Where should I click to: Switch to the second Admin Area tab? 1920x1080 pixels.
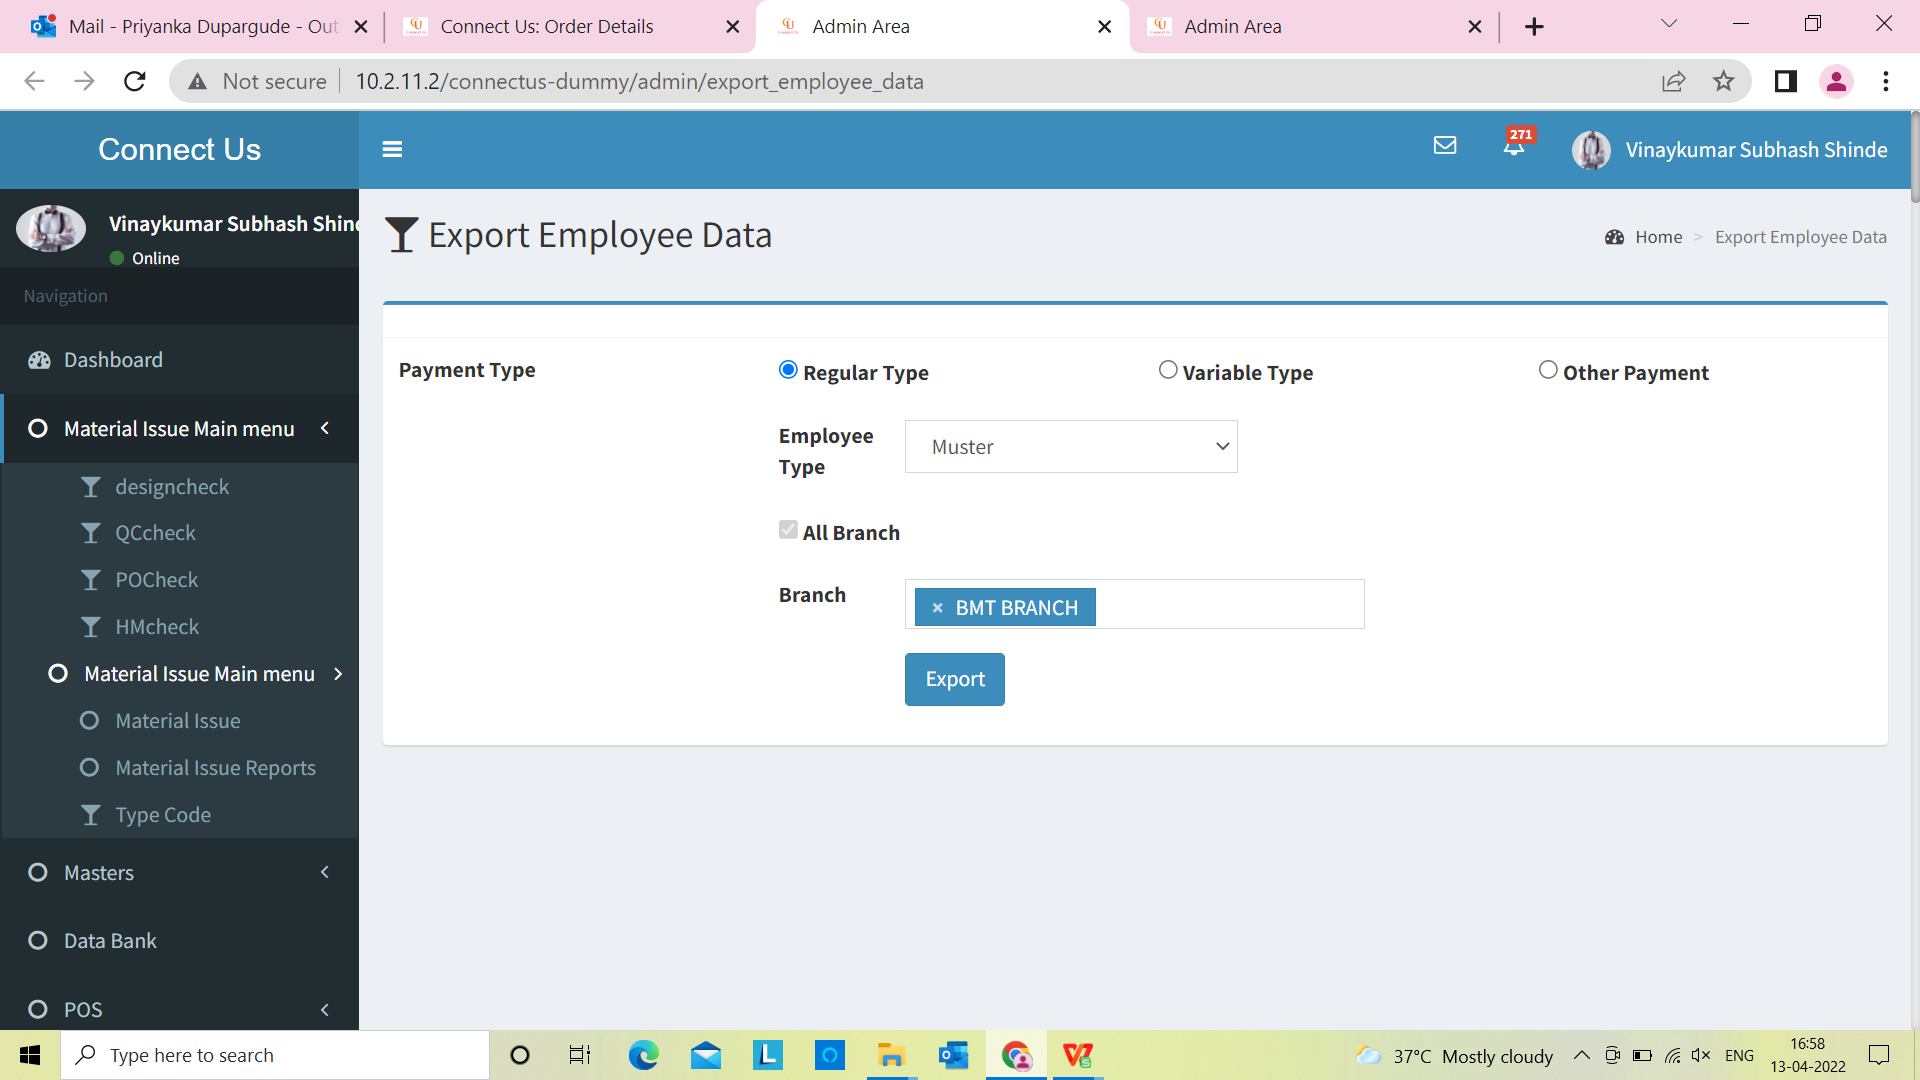point(1313,27)
